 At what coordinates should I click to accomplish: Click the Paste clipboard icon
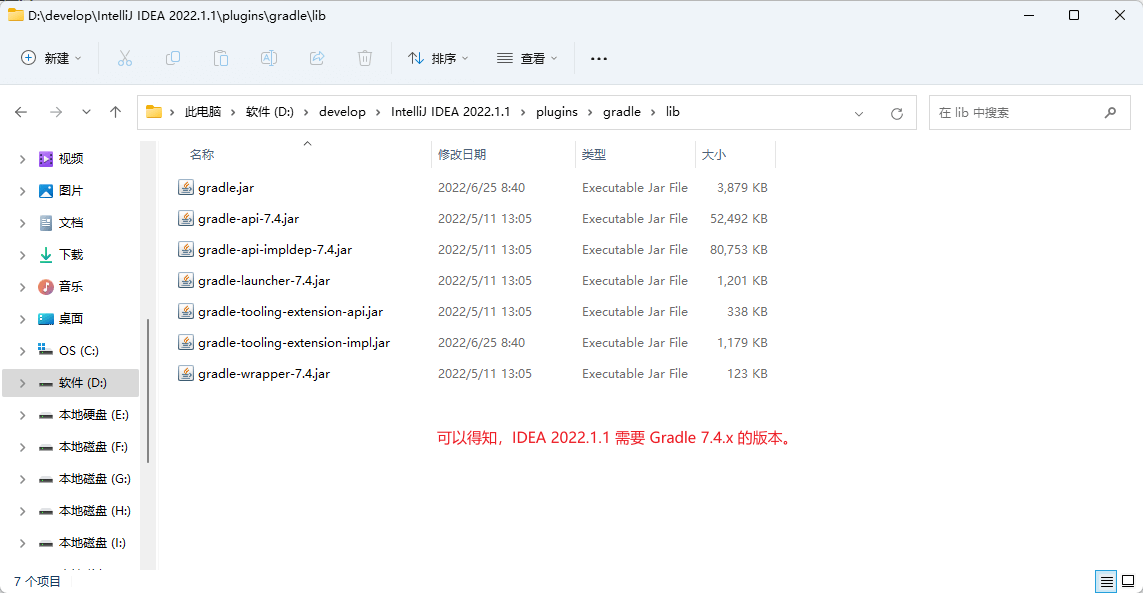tap(221, 58)
